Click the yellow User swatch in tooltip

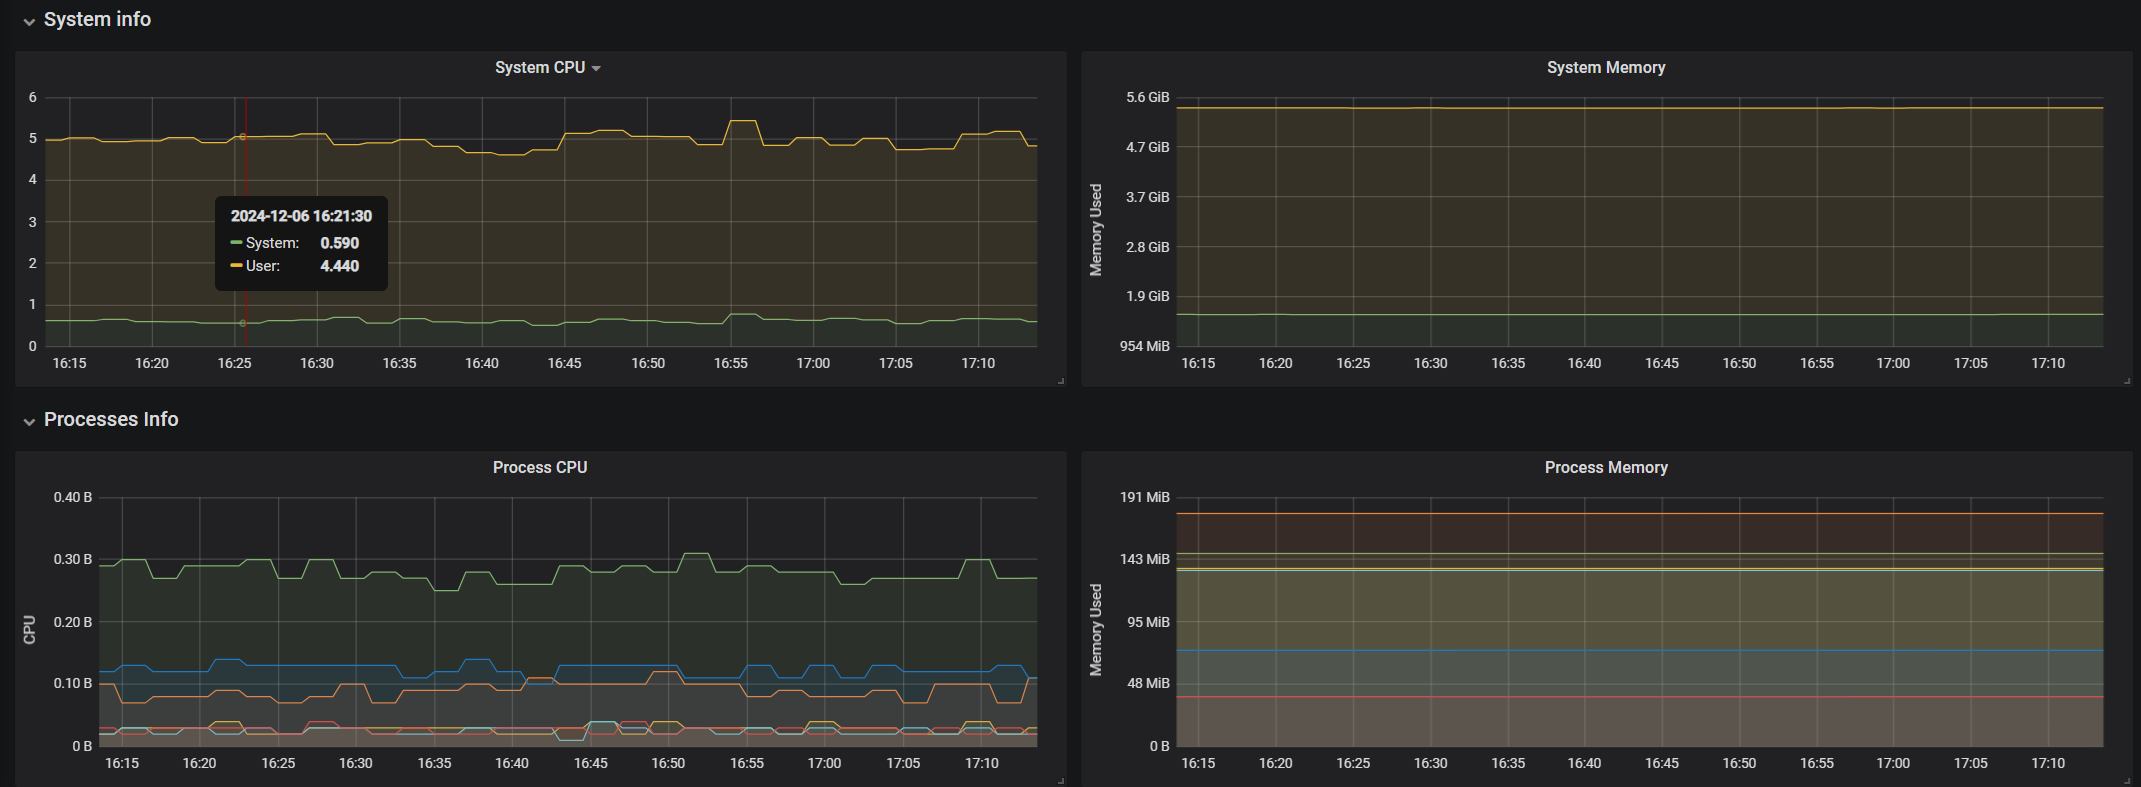pos(236,266)
